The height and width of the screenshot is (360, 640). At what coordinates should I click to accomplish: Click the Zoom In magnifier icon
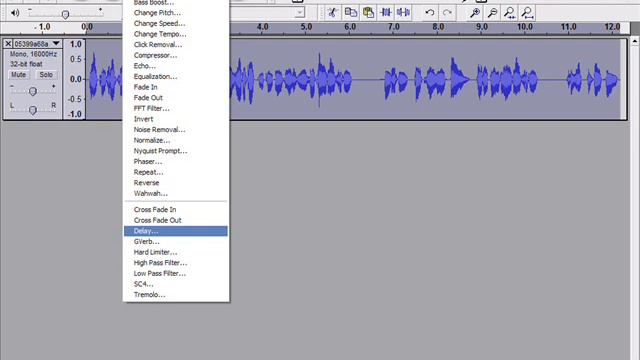[x=474, y=13]
